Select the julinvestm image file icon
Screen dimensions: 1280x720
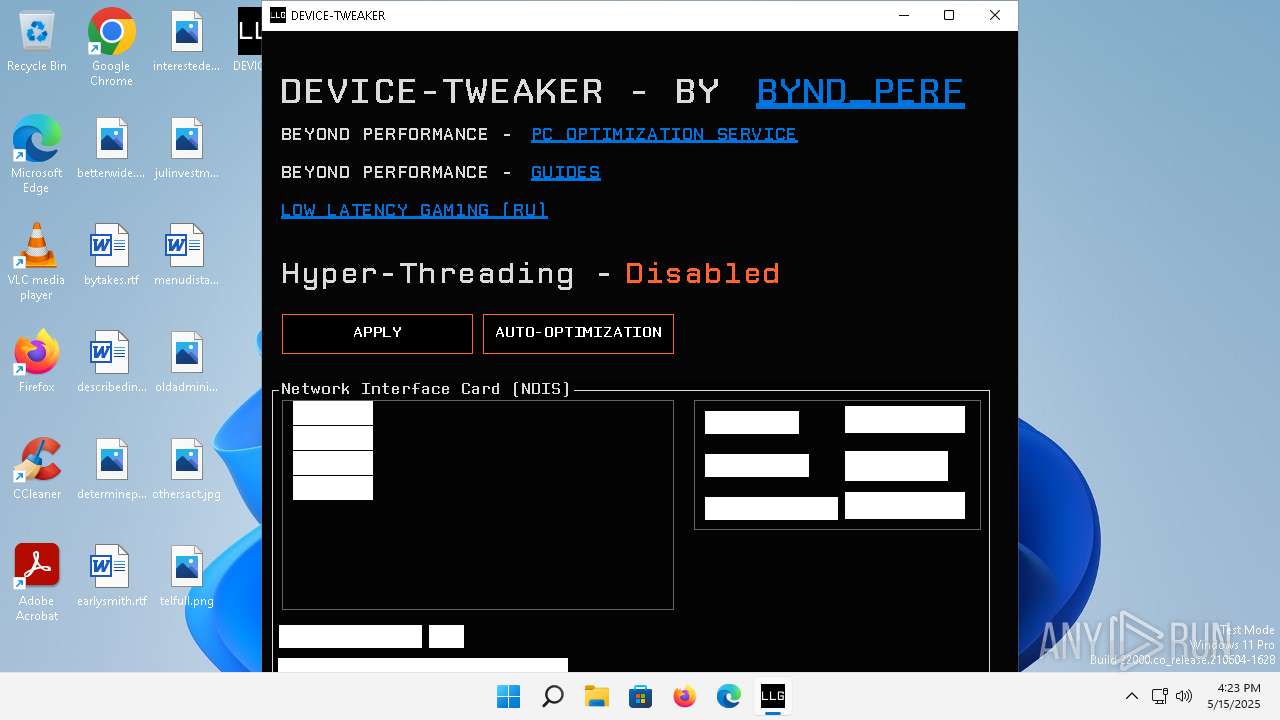[x=187, y=148]
